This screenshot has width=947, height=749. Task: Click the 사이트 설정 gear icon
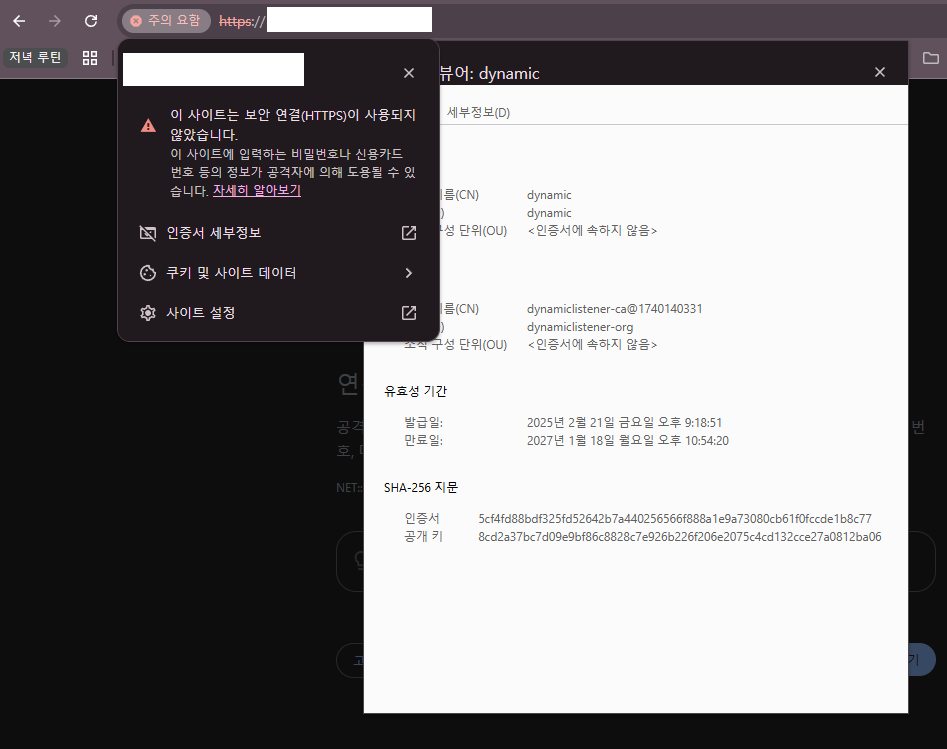tap(147, 312)
